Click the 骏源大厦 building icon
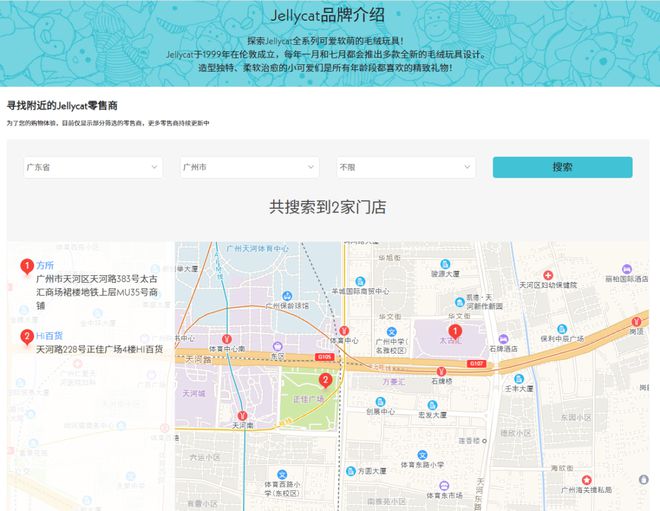 [x=445, y=264]
